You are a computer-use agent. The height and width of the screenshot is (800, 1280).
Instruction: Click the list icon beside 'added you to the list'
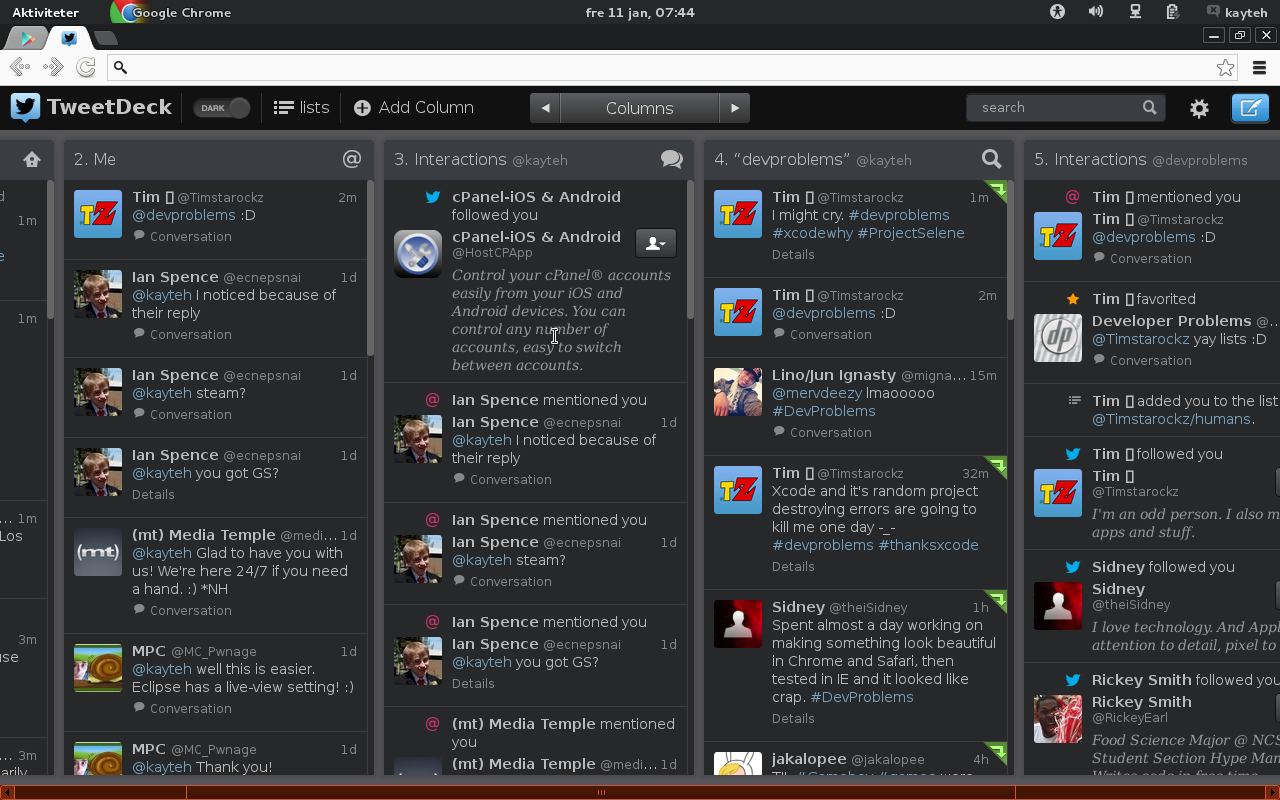[x=1074, y=400]
